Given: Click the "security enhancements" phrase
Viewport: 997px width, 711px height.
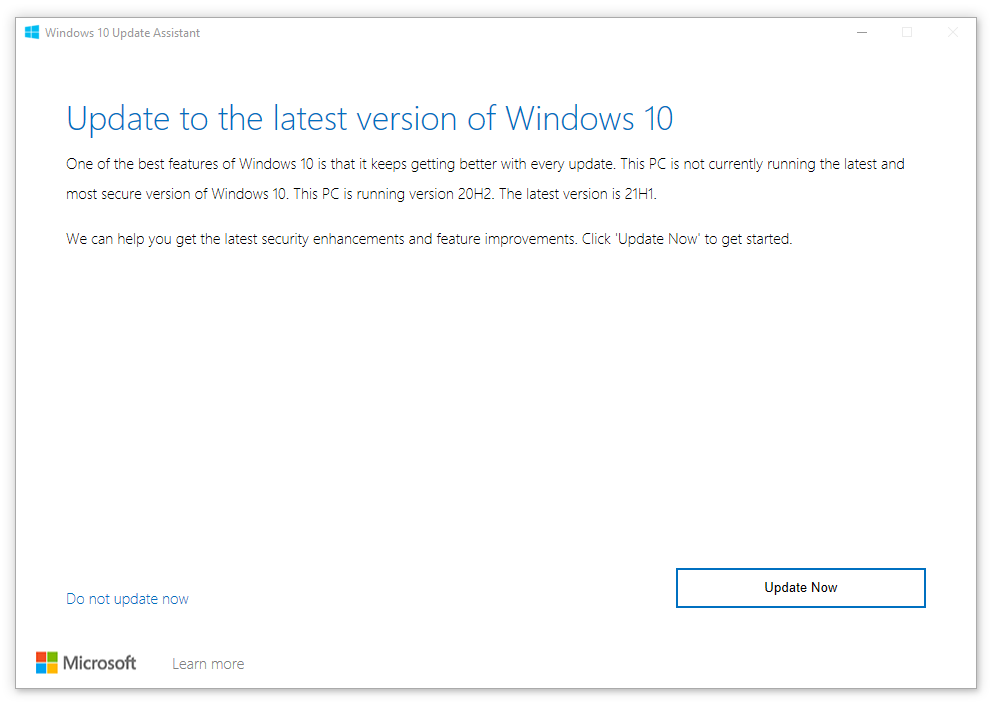Looking at the screenshot, I should [x=348, y=240].
